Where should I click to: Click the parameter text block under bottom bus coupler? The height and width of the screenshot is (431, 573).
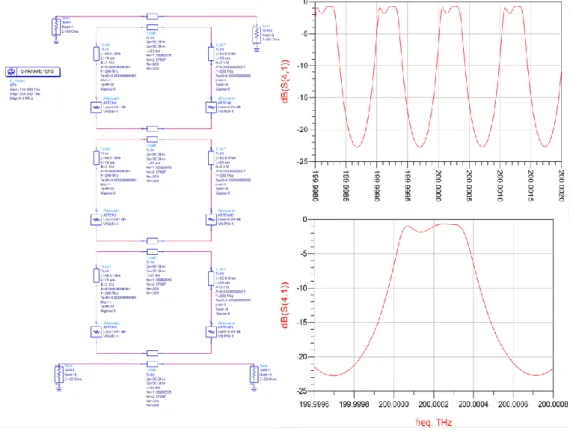click(x=159, y=388)
